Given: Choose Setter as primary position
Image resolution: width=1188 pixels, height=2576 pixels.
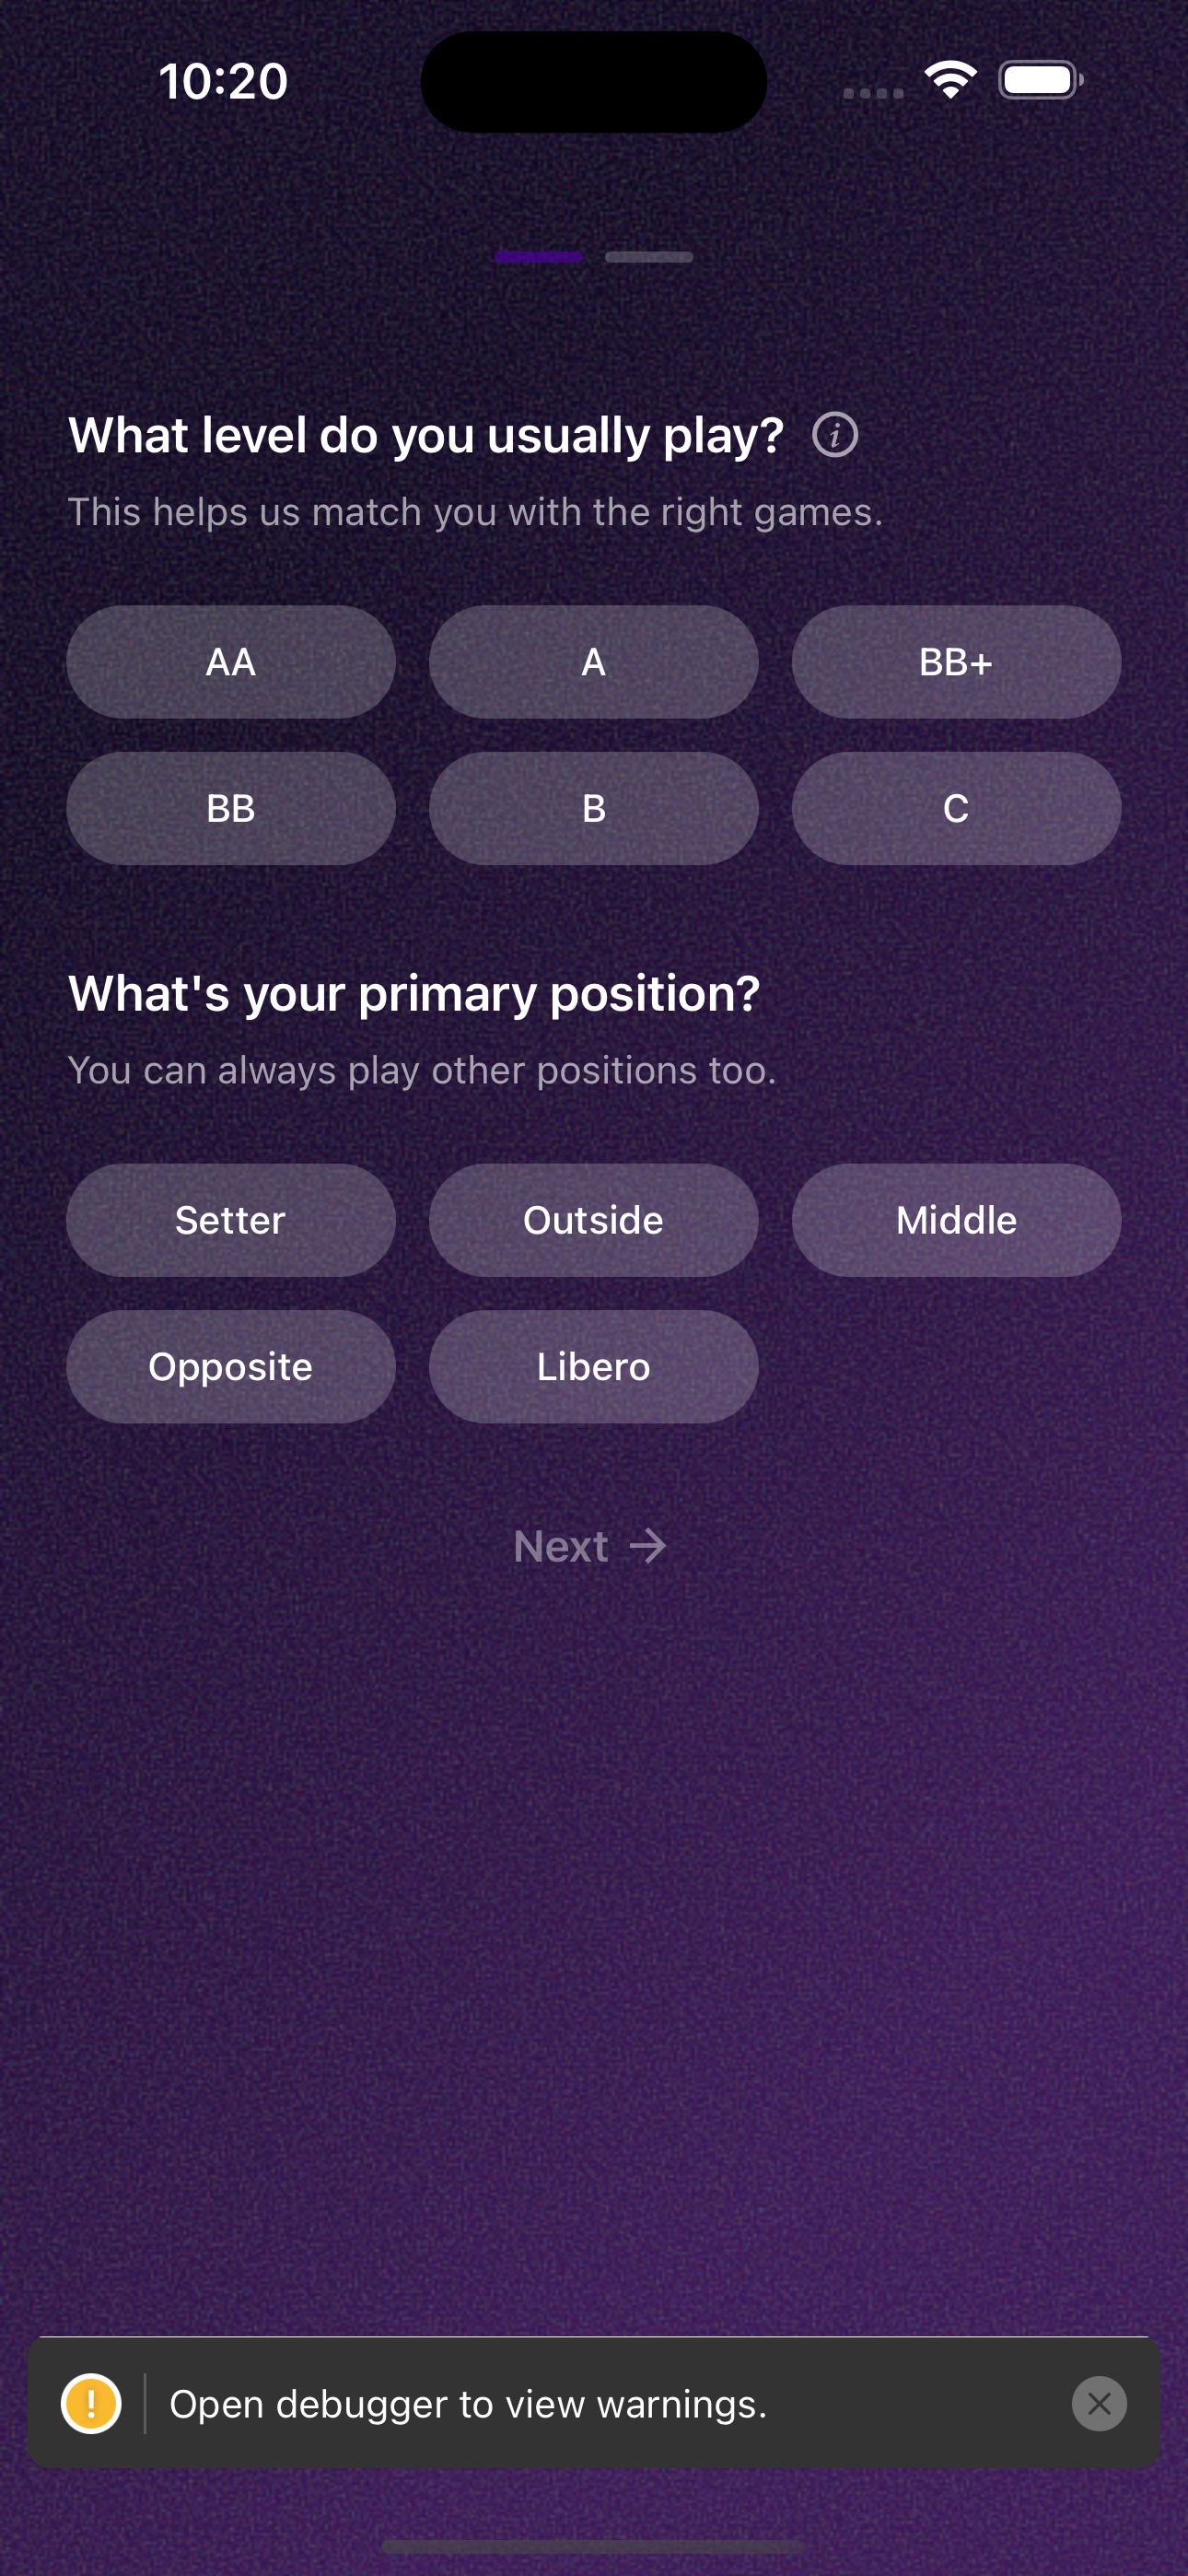Looking at the screenshot, I should point(231,1220).
